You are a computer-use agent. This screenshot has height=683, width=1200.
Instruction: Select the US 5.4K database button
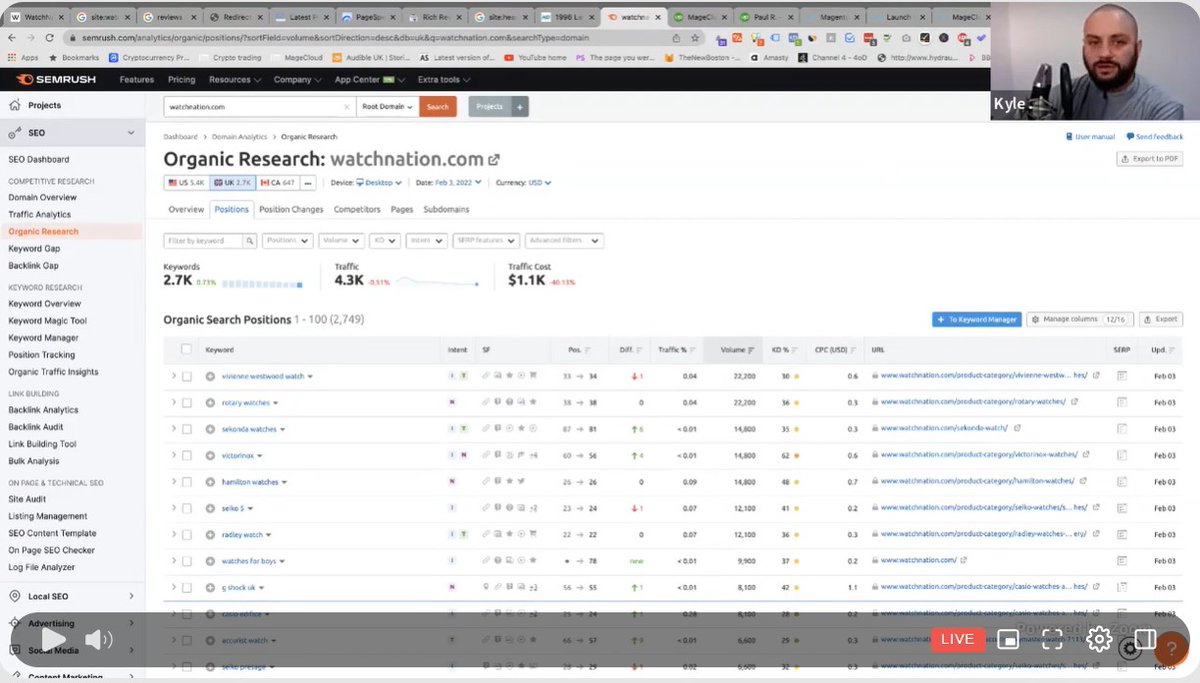(x=186, y=183)
